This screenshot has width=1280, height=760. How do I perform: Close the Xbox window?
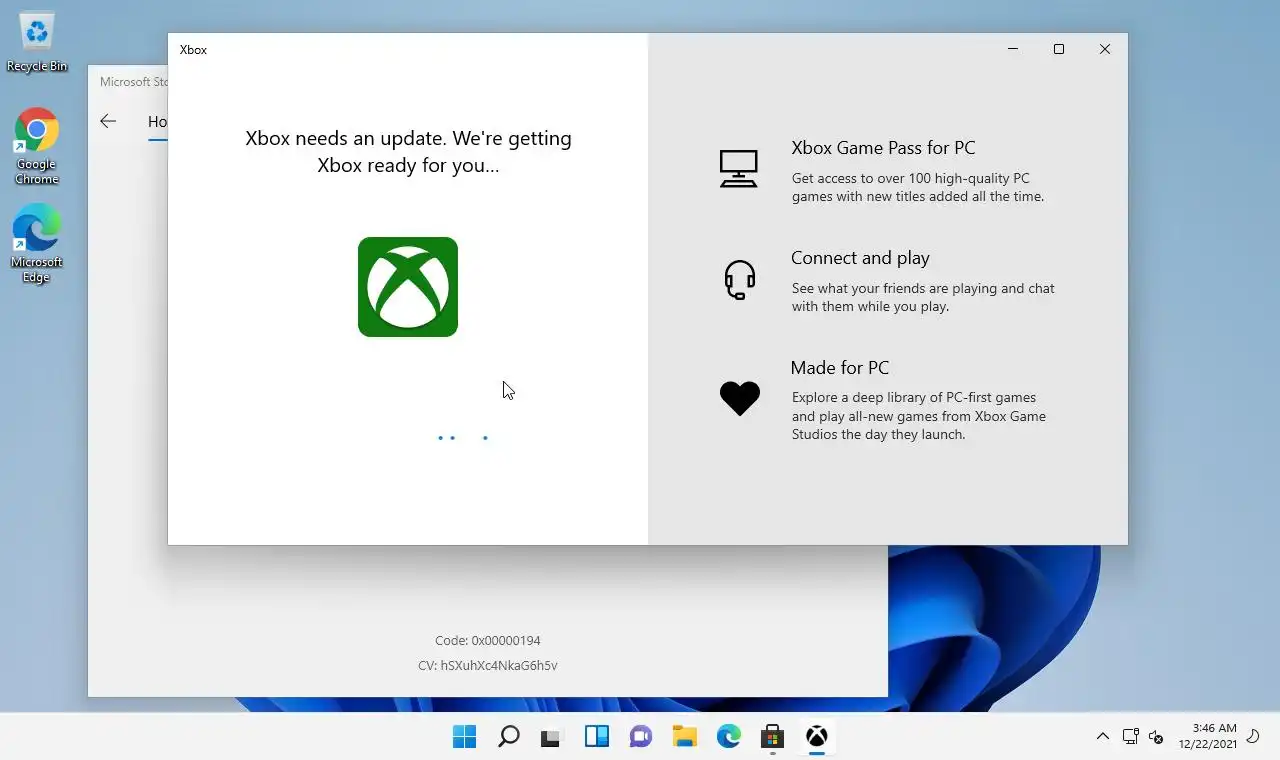click(x=1105, y=49)
